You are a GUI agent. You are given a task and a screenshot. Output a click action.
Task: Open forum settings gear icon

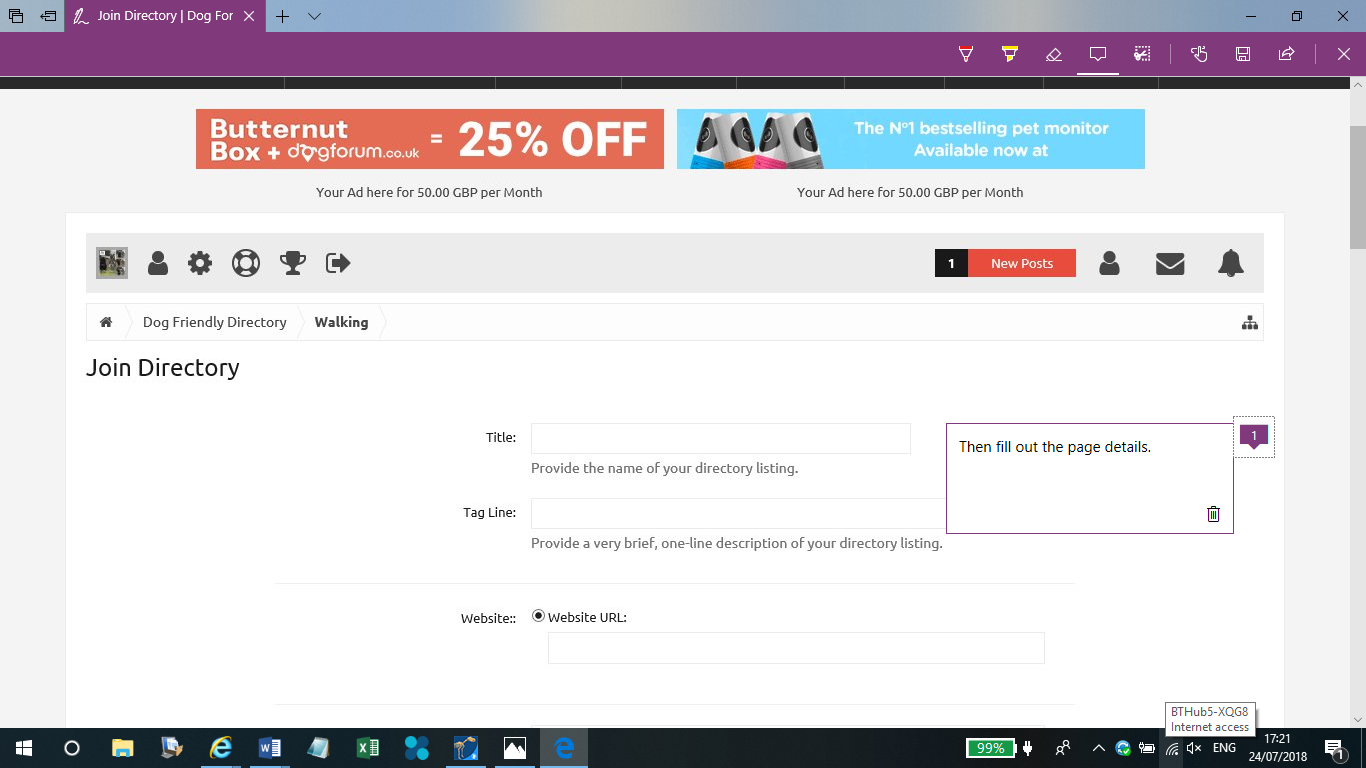tap(200, 263)
